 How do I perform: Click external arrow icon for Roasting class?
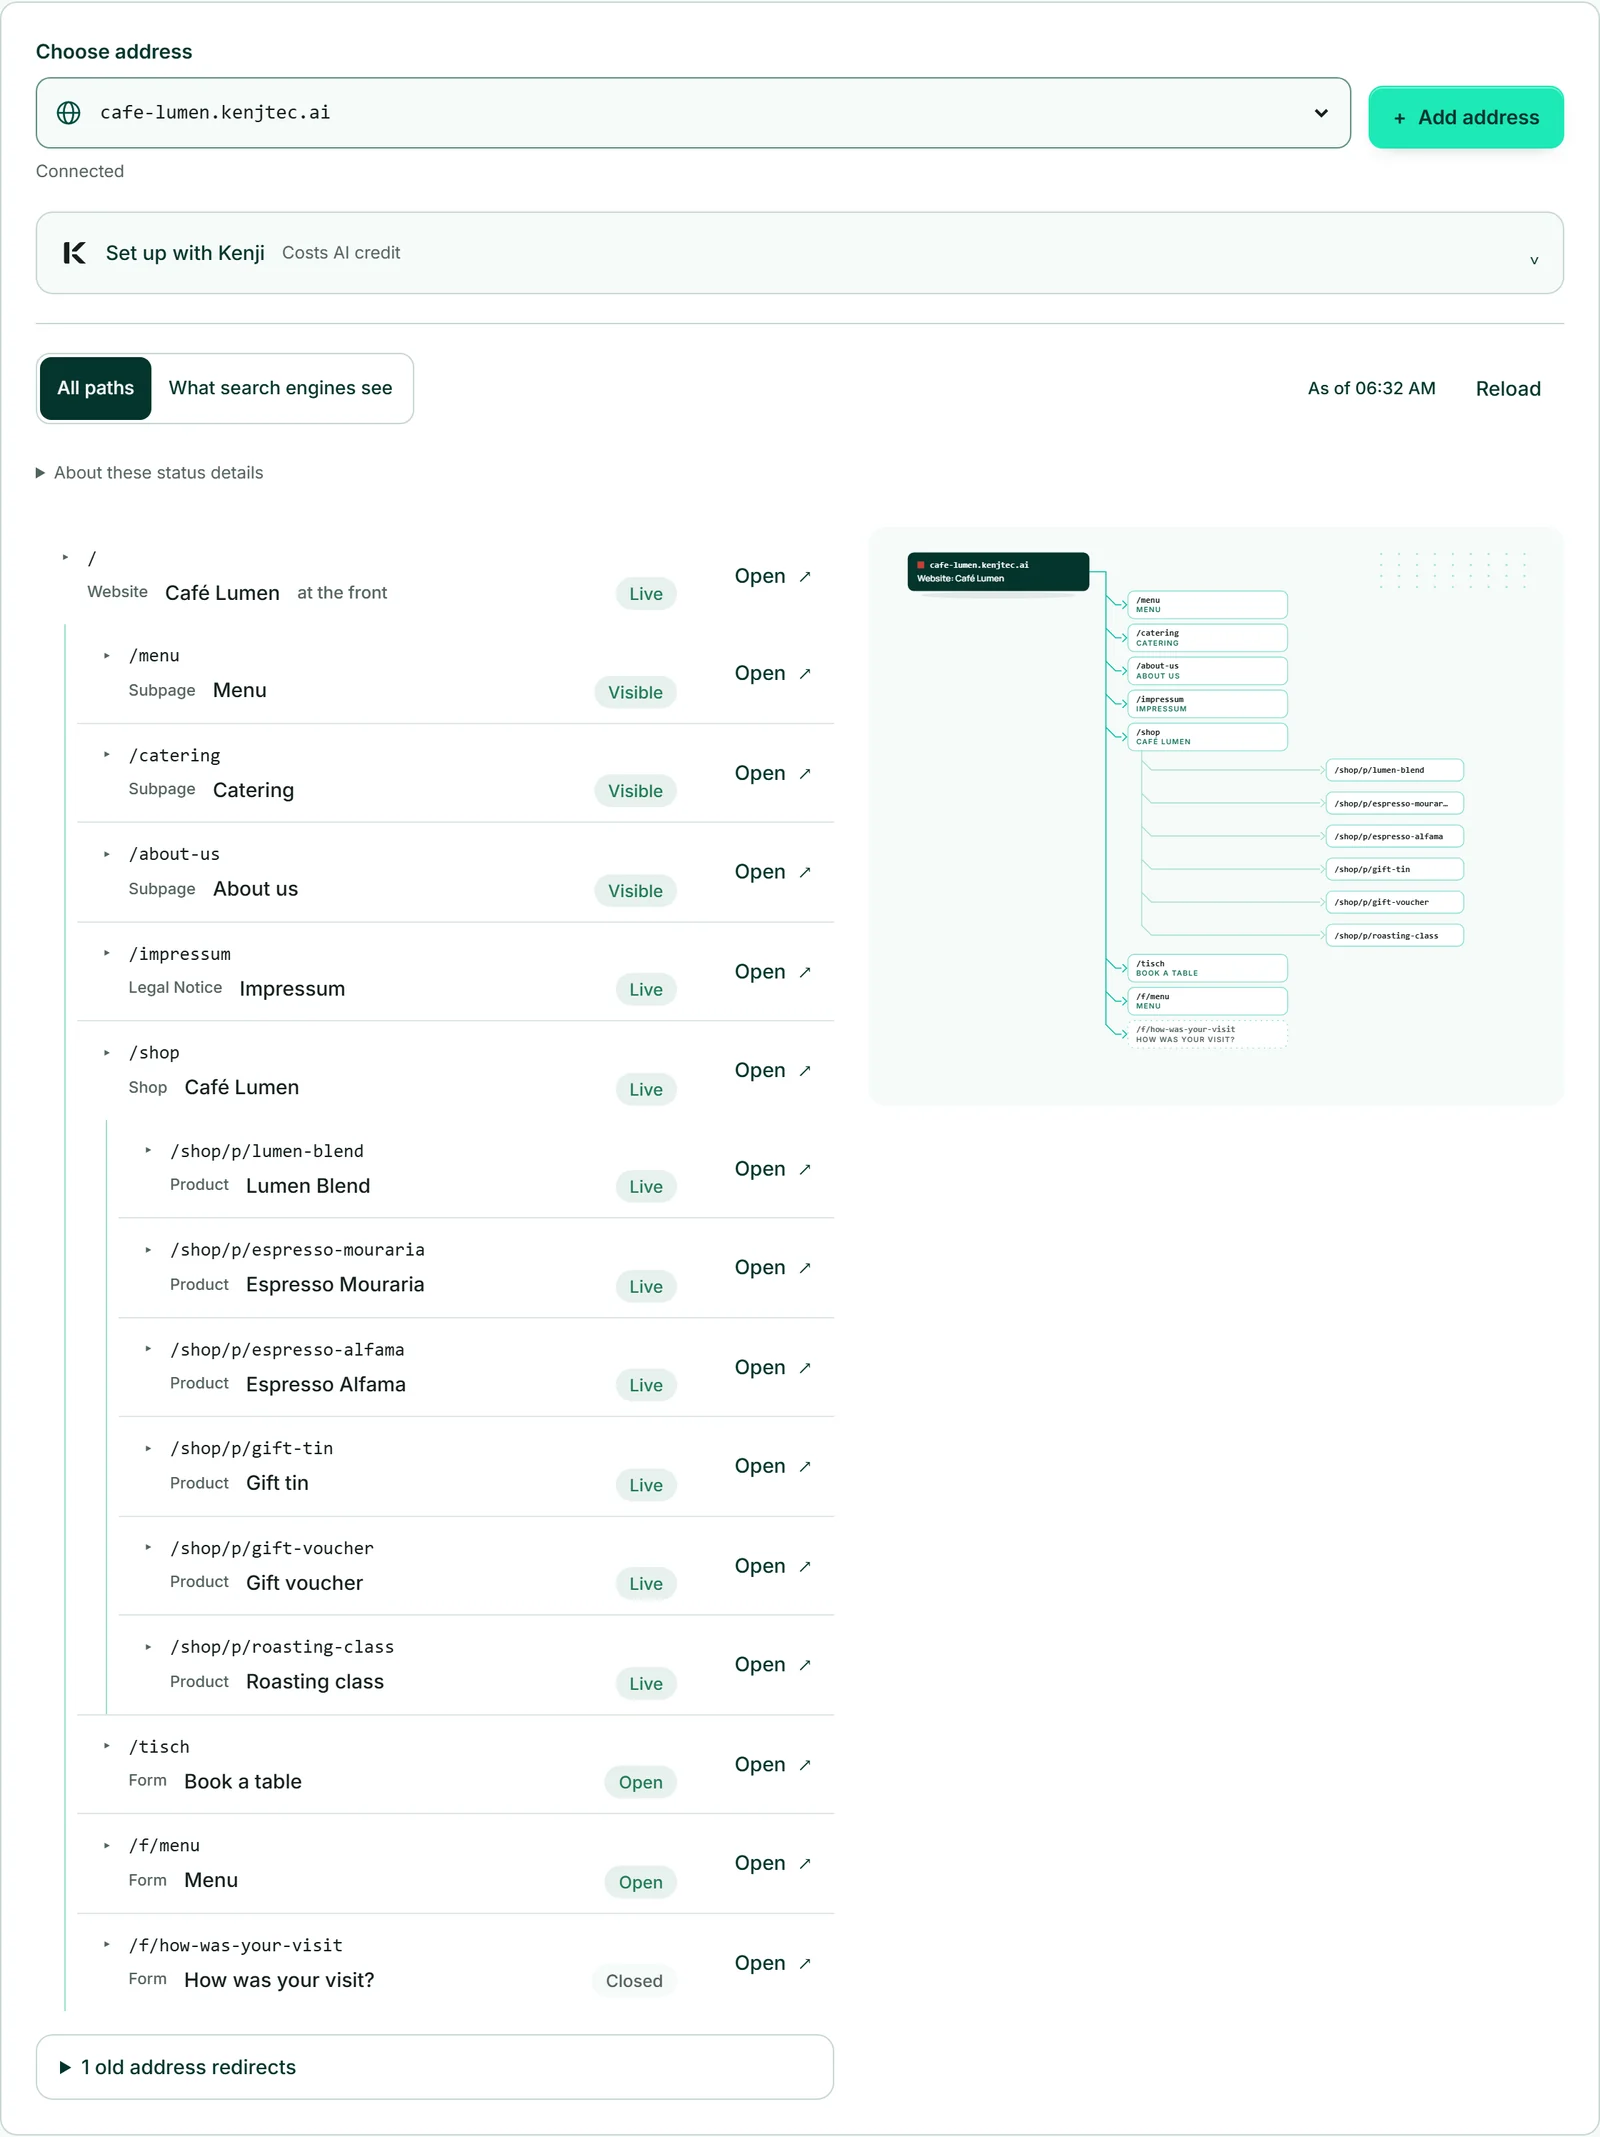tap(805, 1665)
